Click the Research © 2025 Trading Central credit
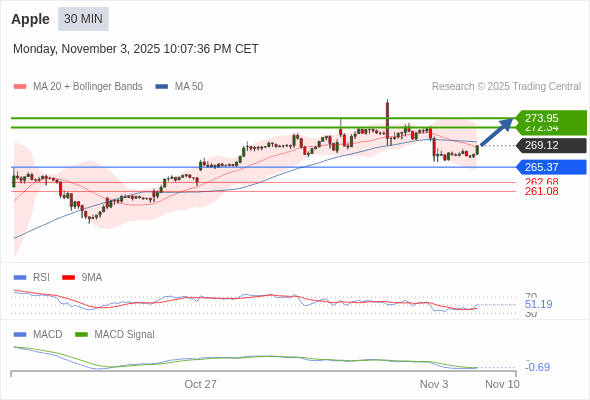Screen dimensions: 590x400 point(506,87)
